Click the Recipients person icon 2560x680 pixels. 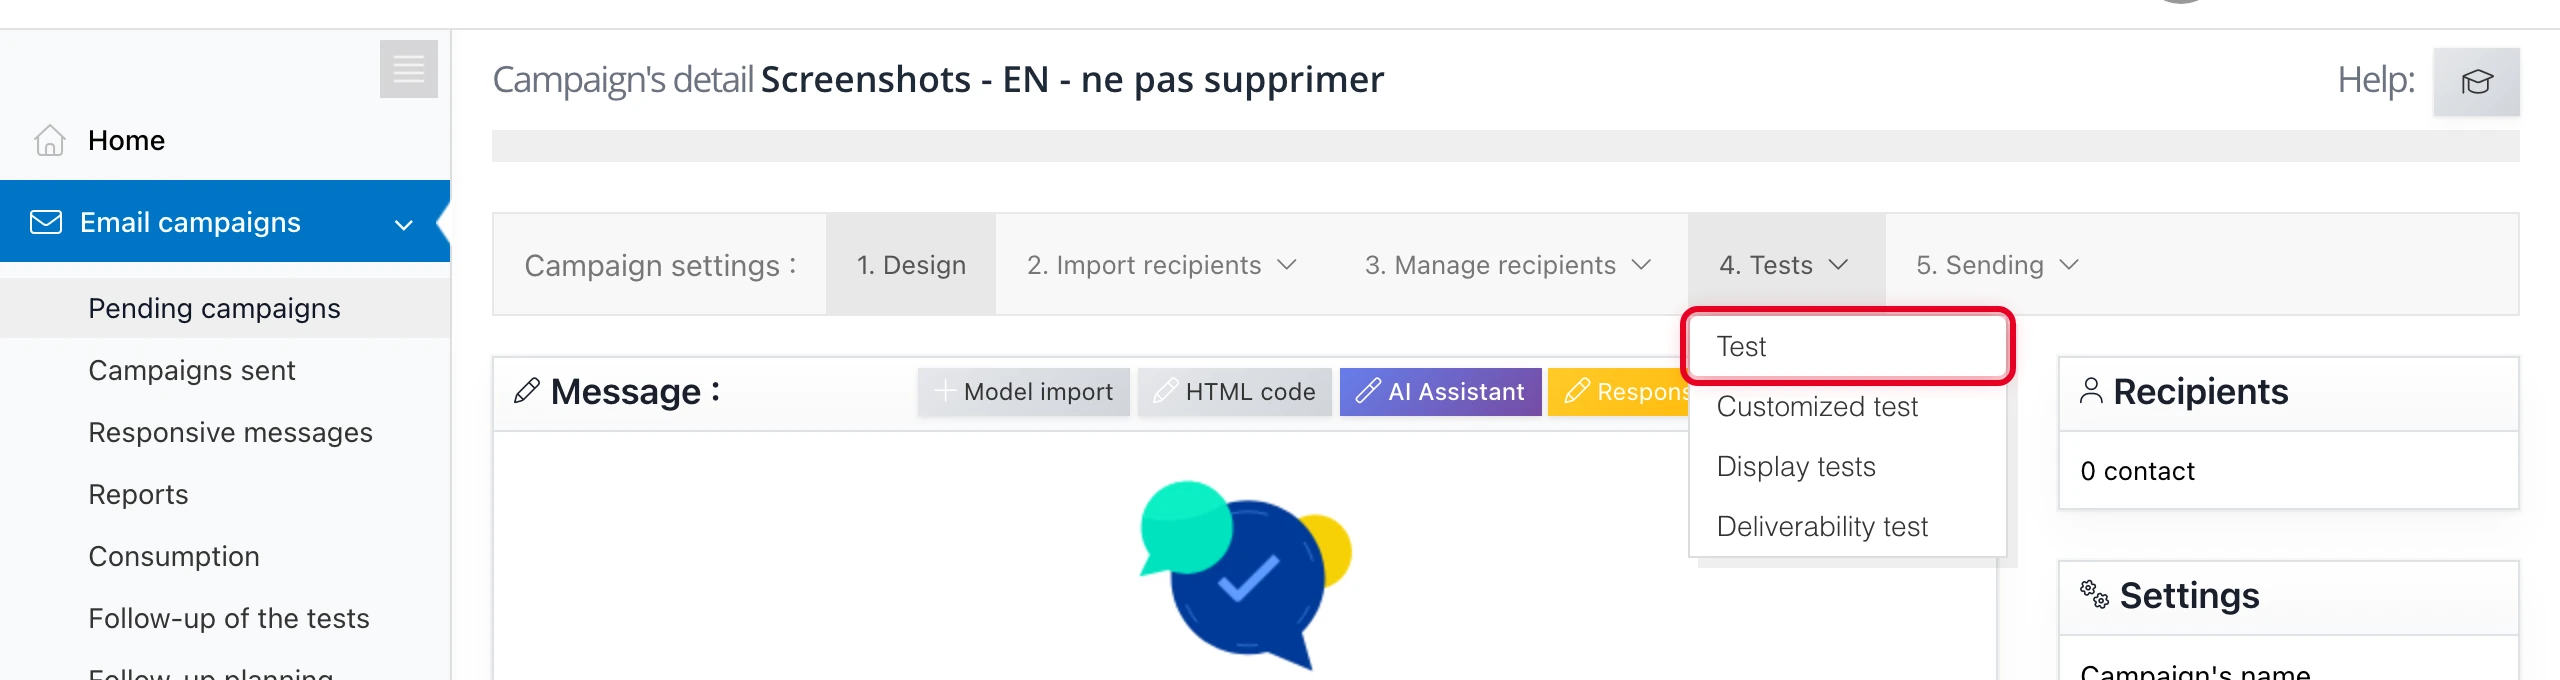(x=2090, y=390)
